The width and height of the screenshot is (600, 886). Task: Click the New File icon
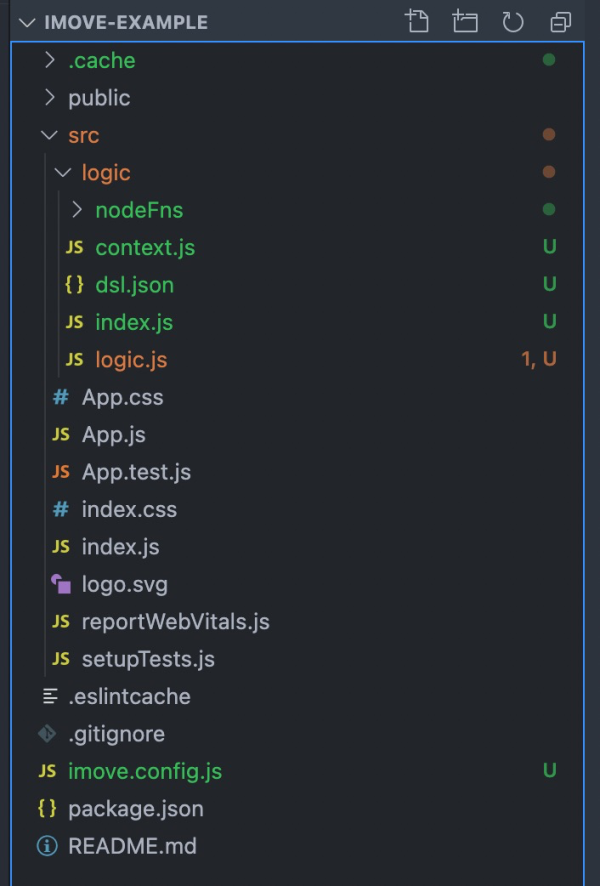coord(417,21)
